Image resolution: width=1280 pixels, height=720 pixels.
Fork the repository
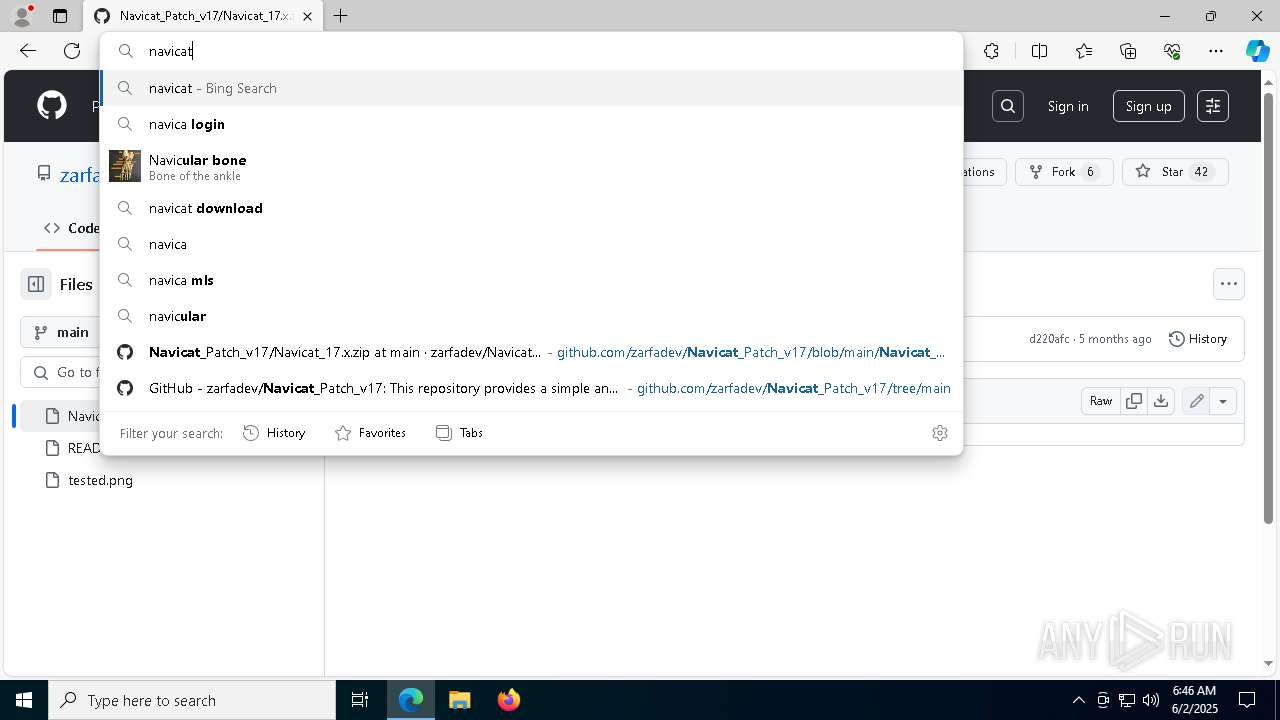pyautogui.click(x=1064, y=172)
